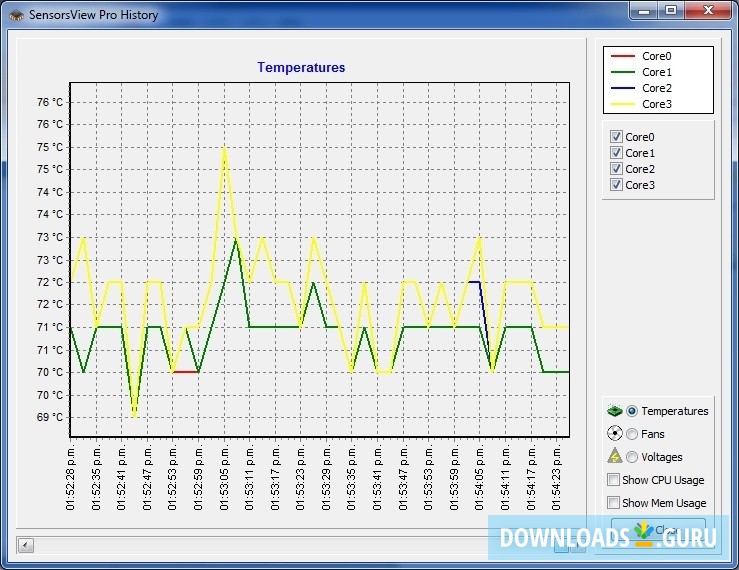Image resolution: width=739 pixels, height=570 pixels.
Task: Select the Fans radio button
Action: point(632,434)
